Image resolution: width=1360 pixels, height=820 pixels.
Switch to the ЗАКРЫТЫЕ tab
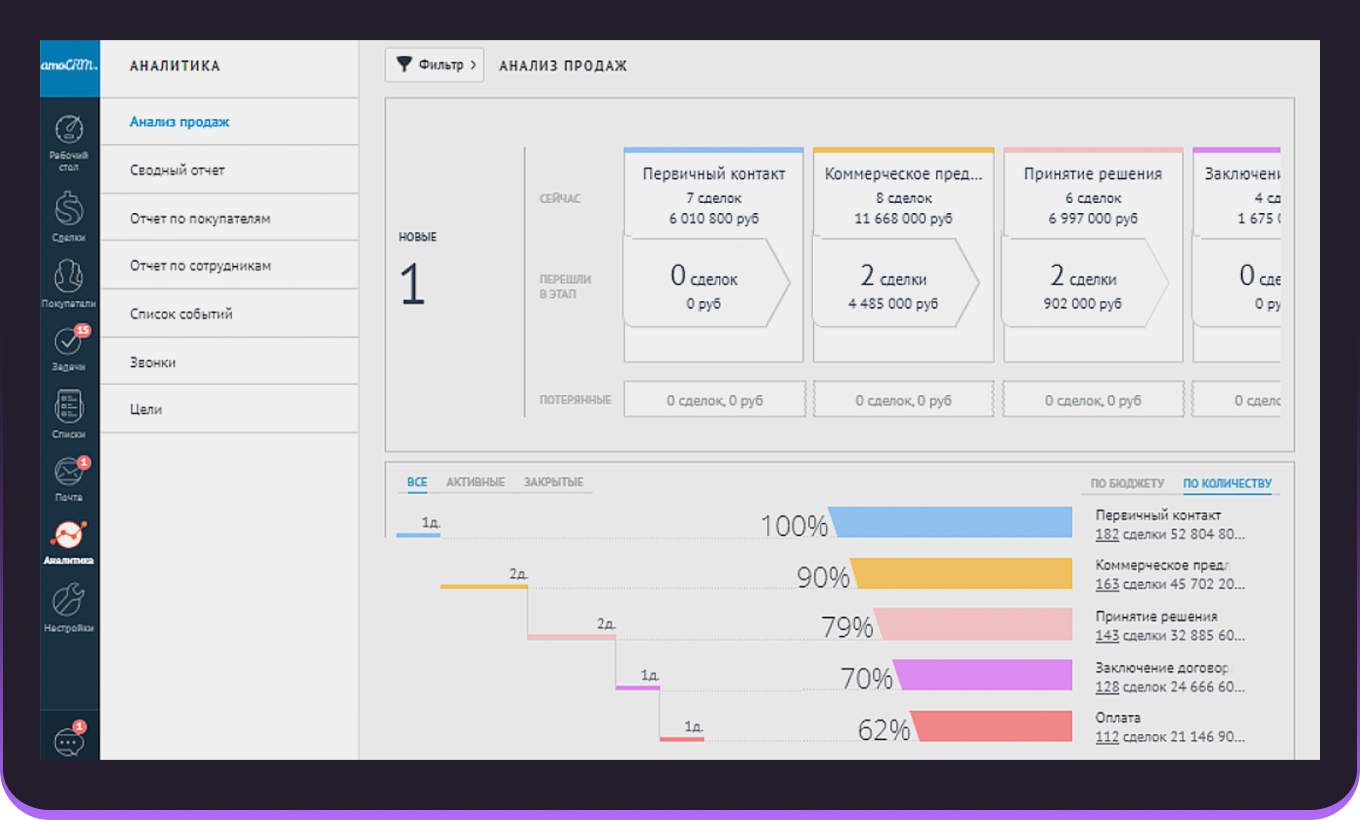click(553, 482)
